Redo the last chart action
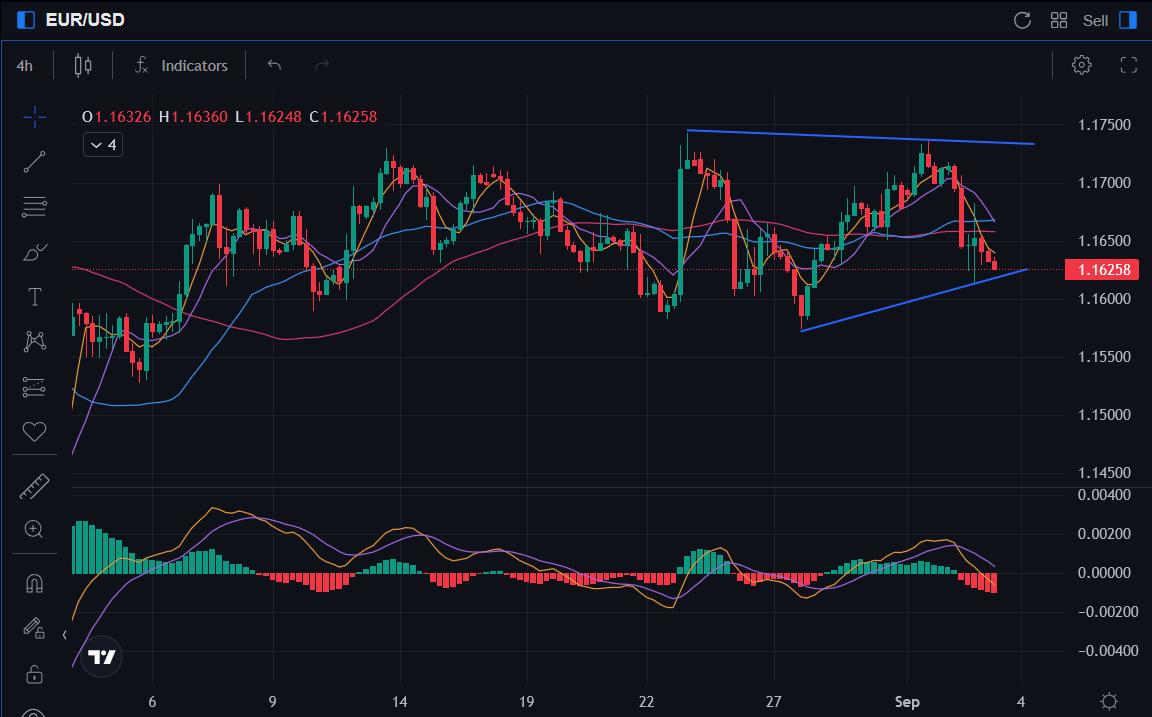The height and width of the screenshot is (717, 1152). [322, 65]
